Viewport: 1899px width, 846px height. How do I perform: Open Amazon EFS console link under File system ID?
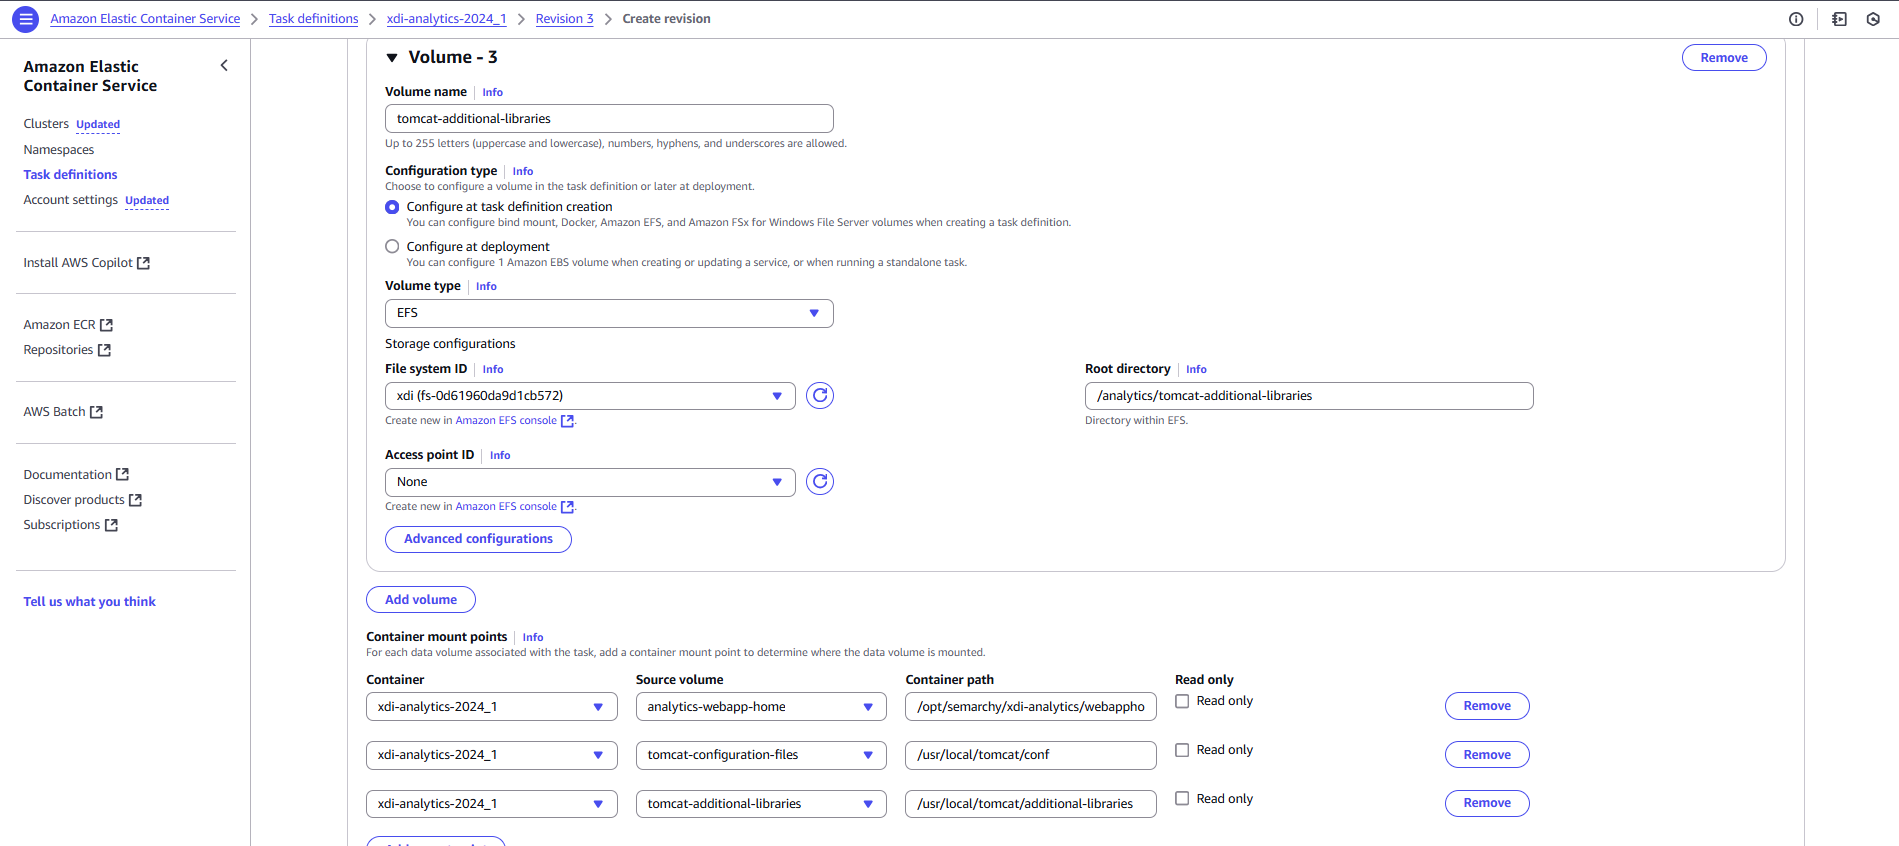(x=506, y=421)
